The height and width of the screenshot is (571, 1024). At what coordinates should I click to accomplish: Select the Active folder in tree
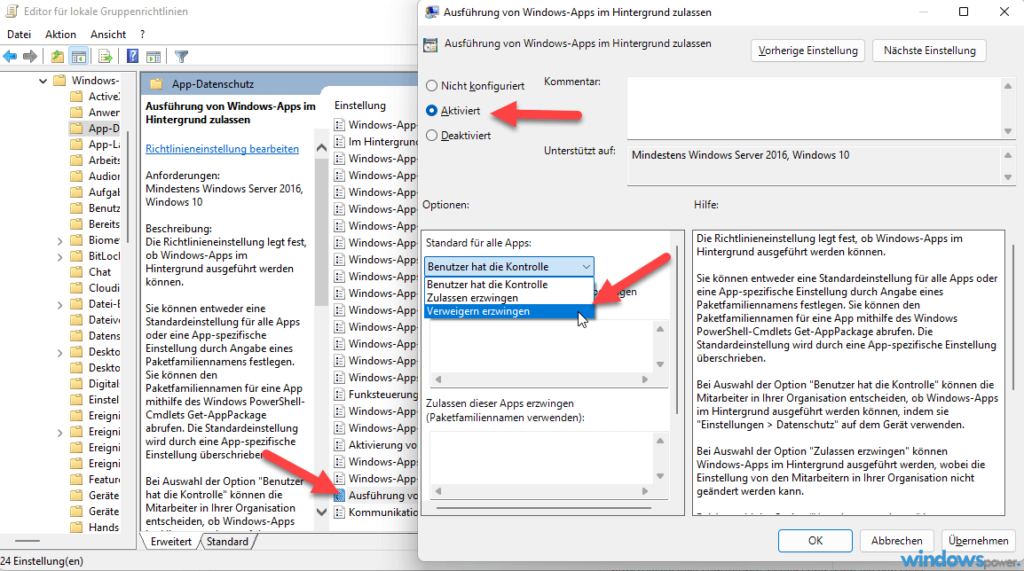click(95, 97)
